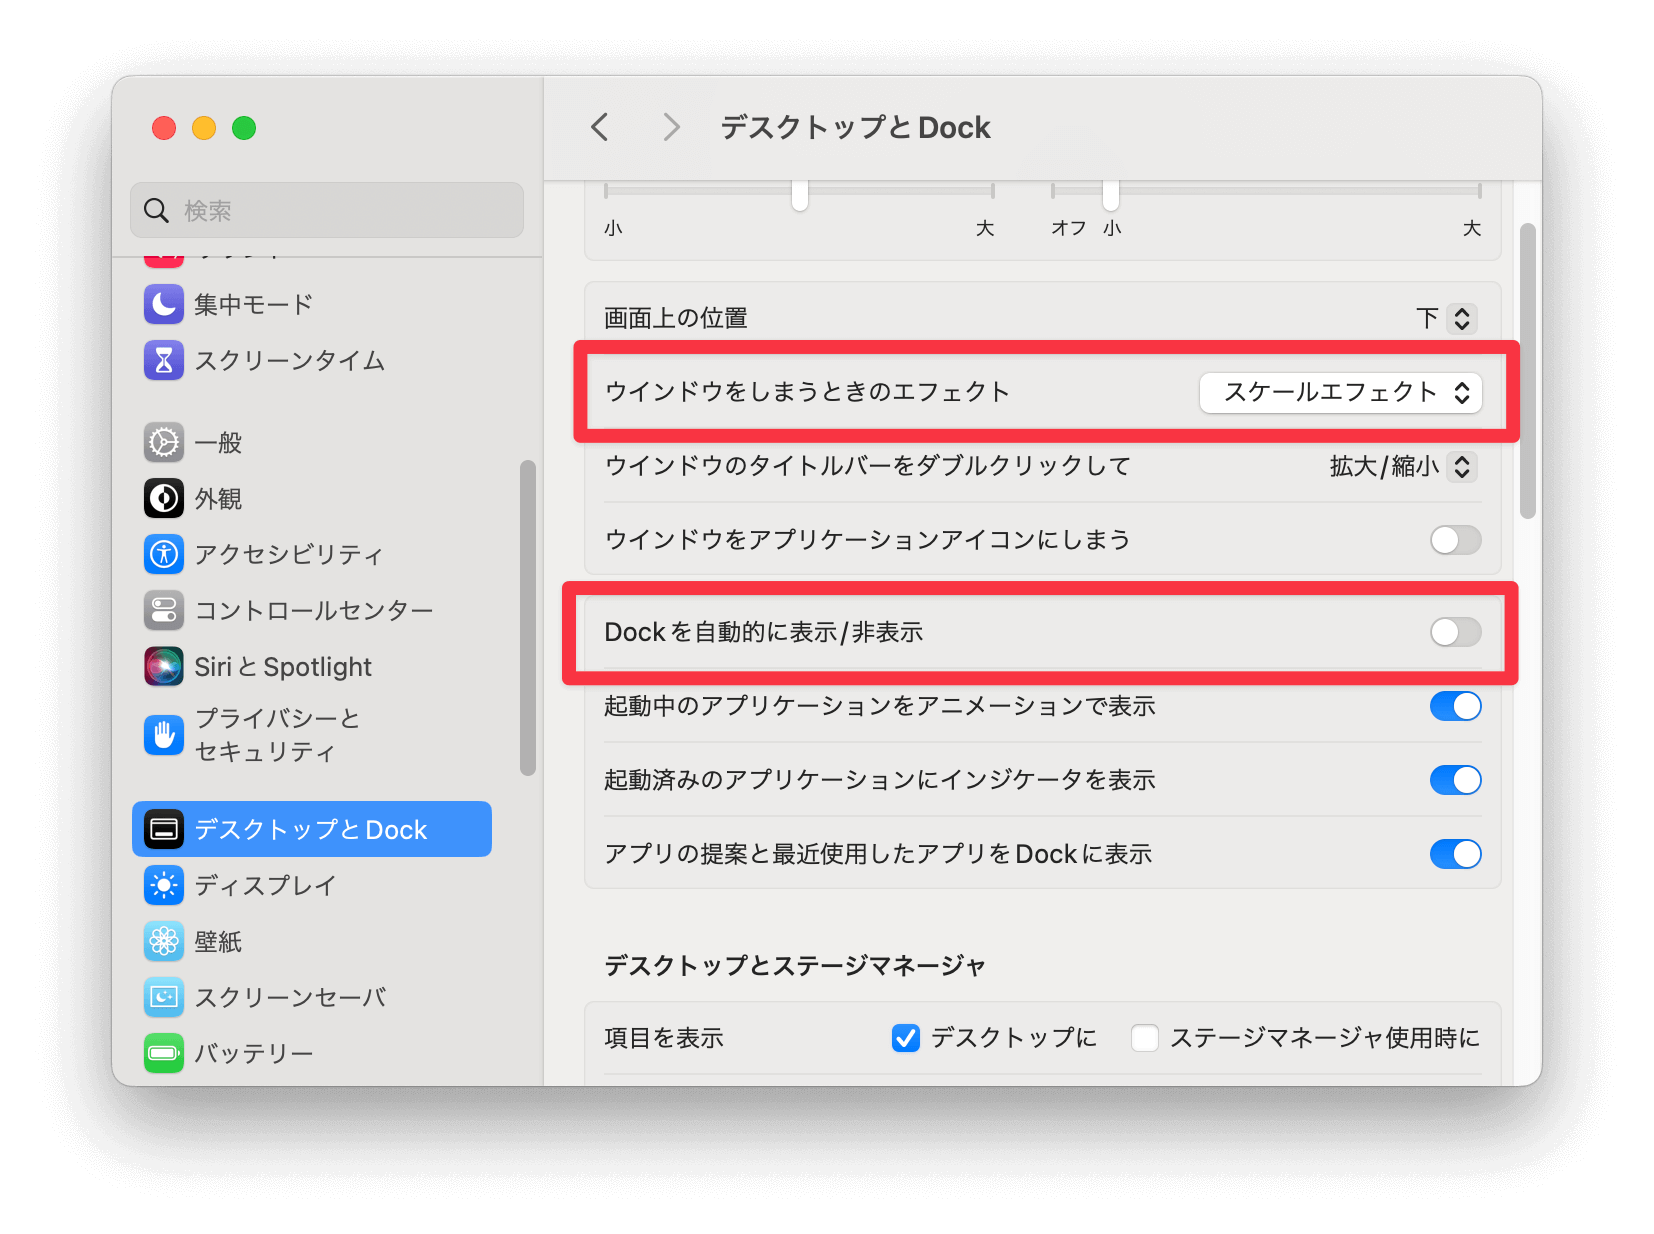Open スクリーンセーバ in the sidebar

tap(311, 997)
